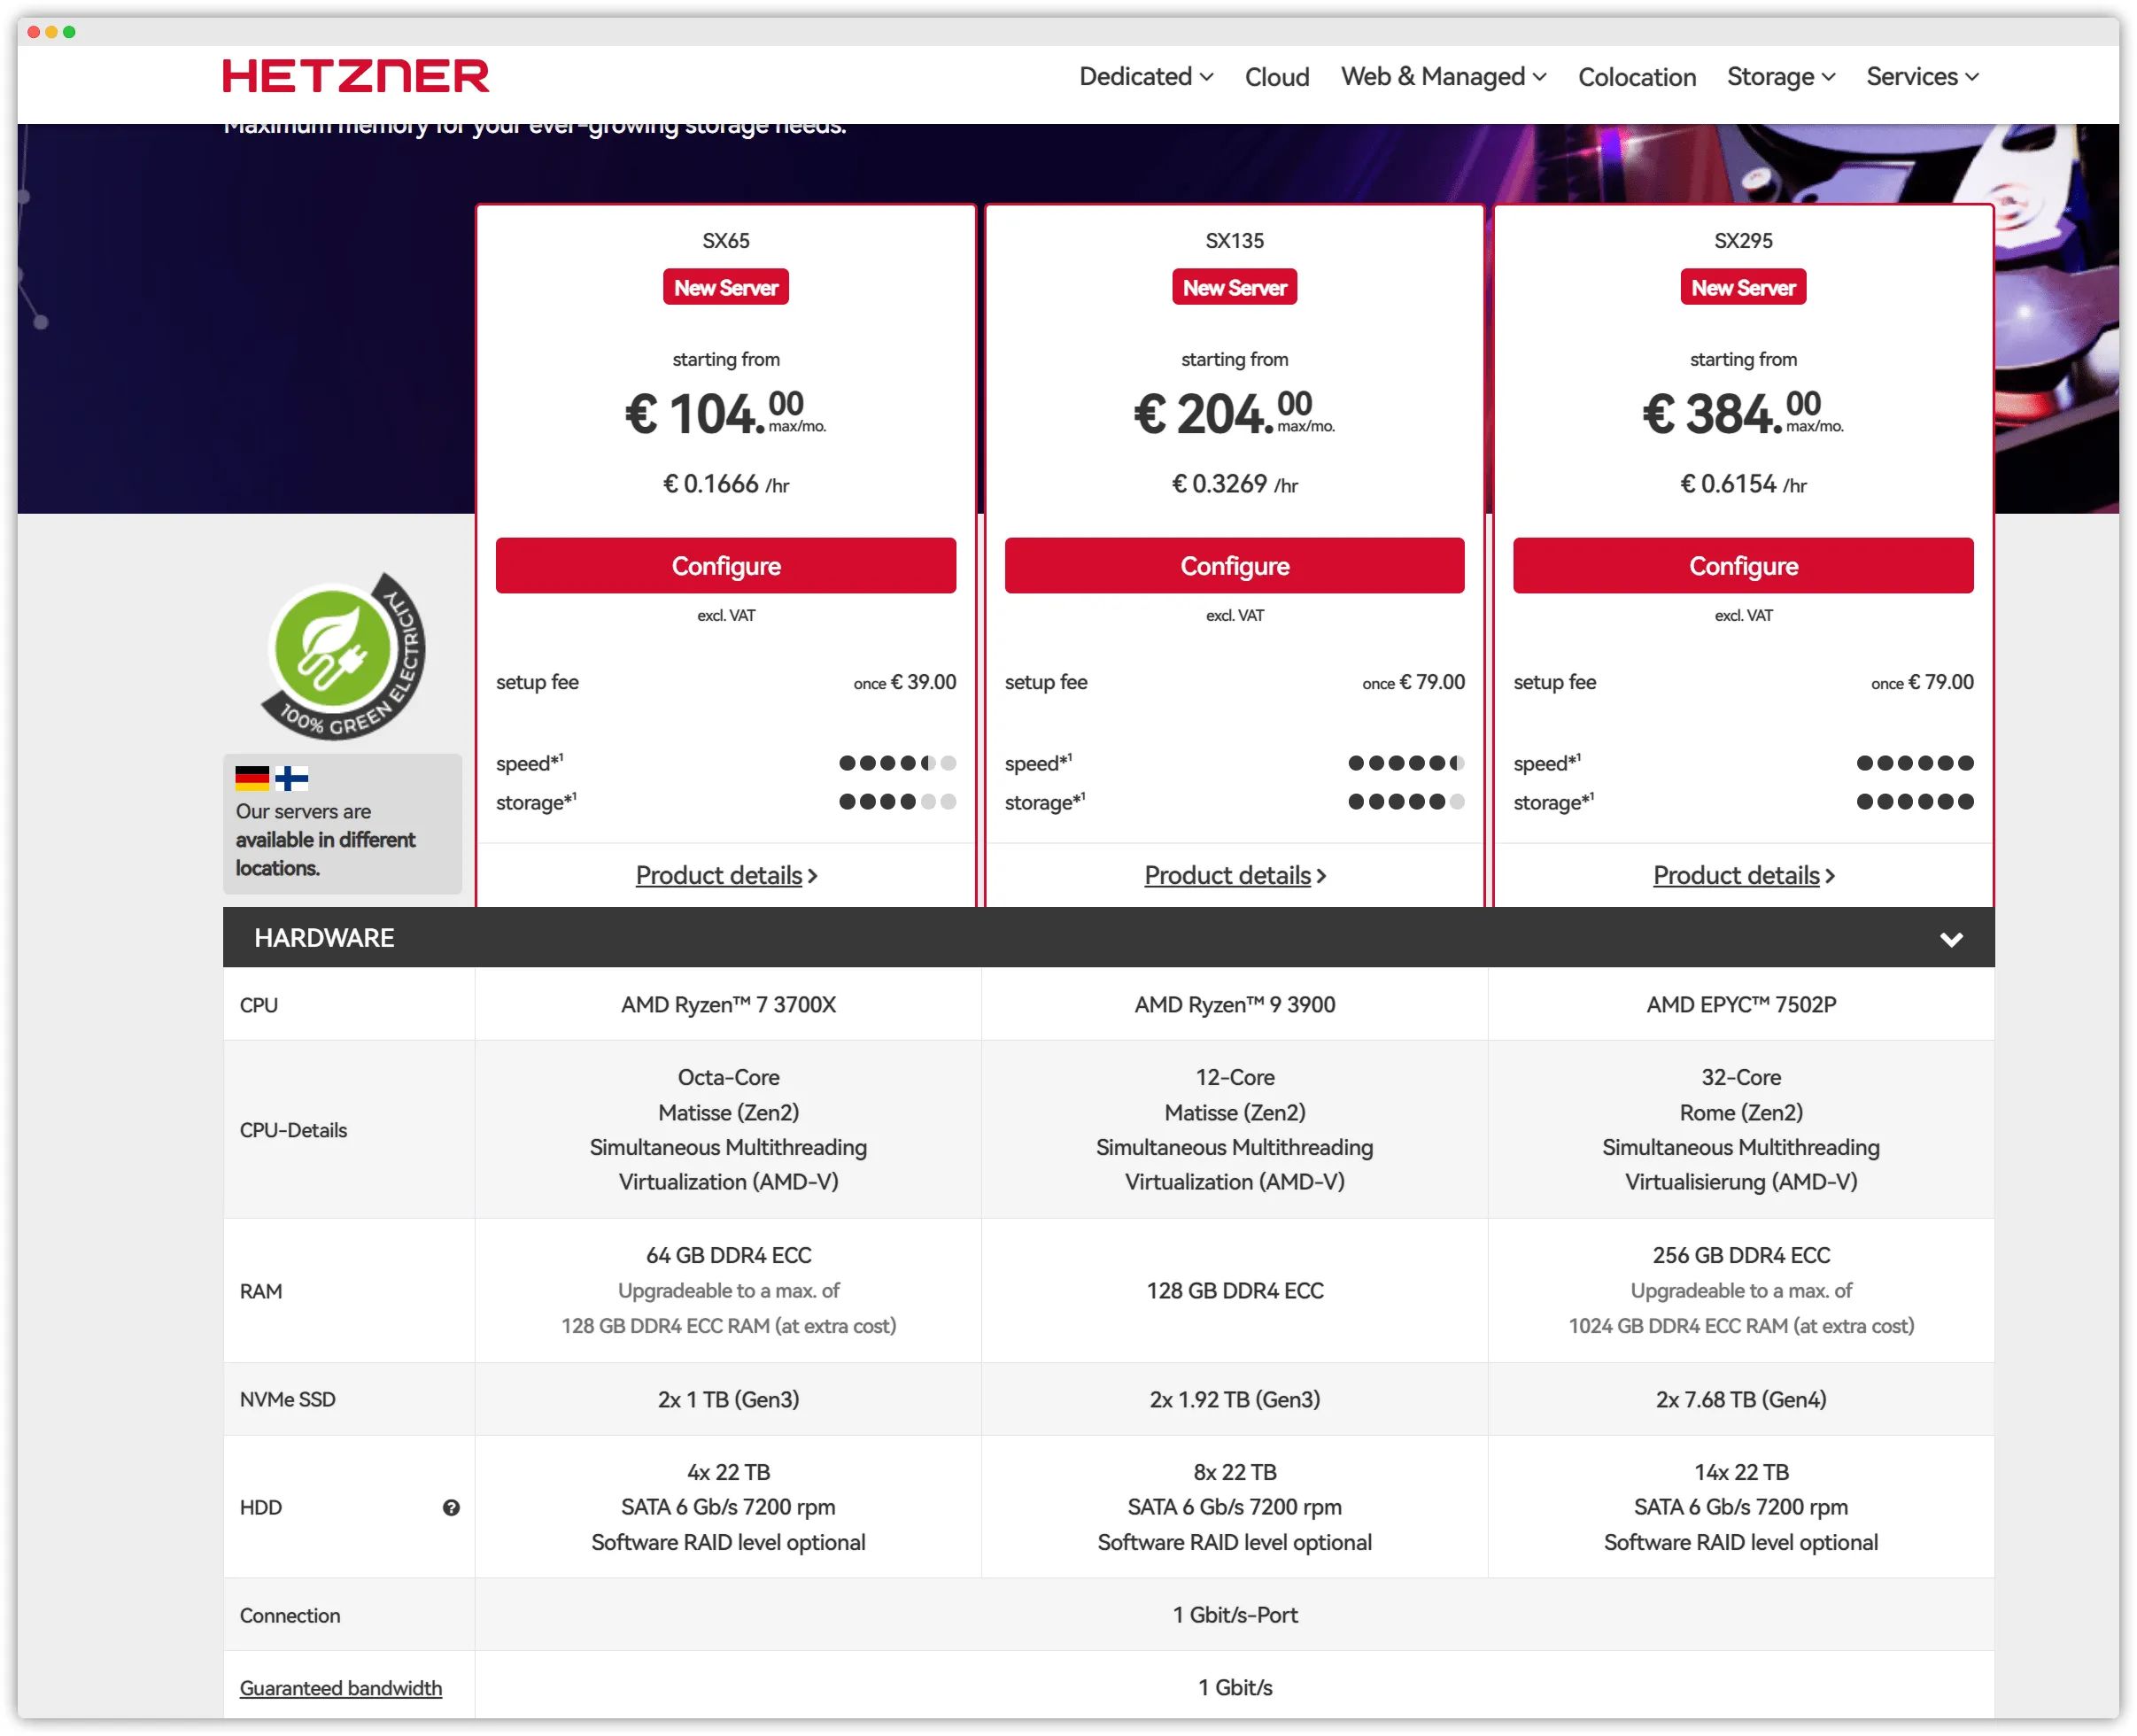The height and width of the screenshot is (1736, 2137).
Task: Click the SX65 model name
Action: tap(725, 241)
